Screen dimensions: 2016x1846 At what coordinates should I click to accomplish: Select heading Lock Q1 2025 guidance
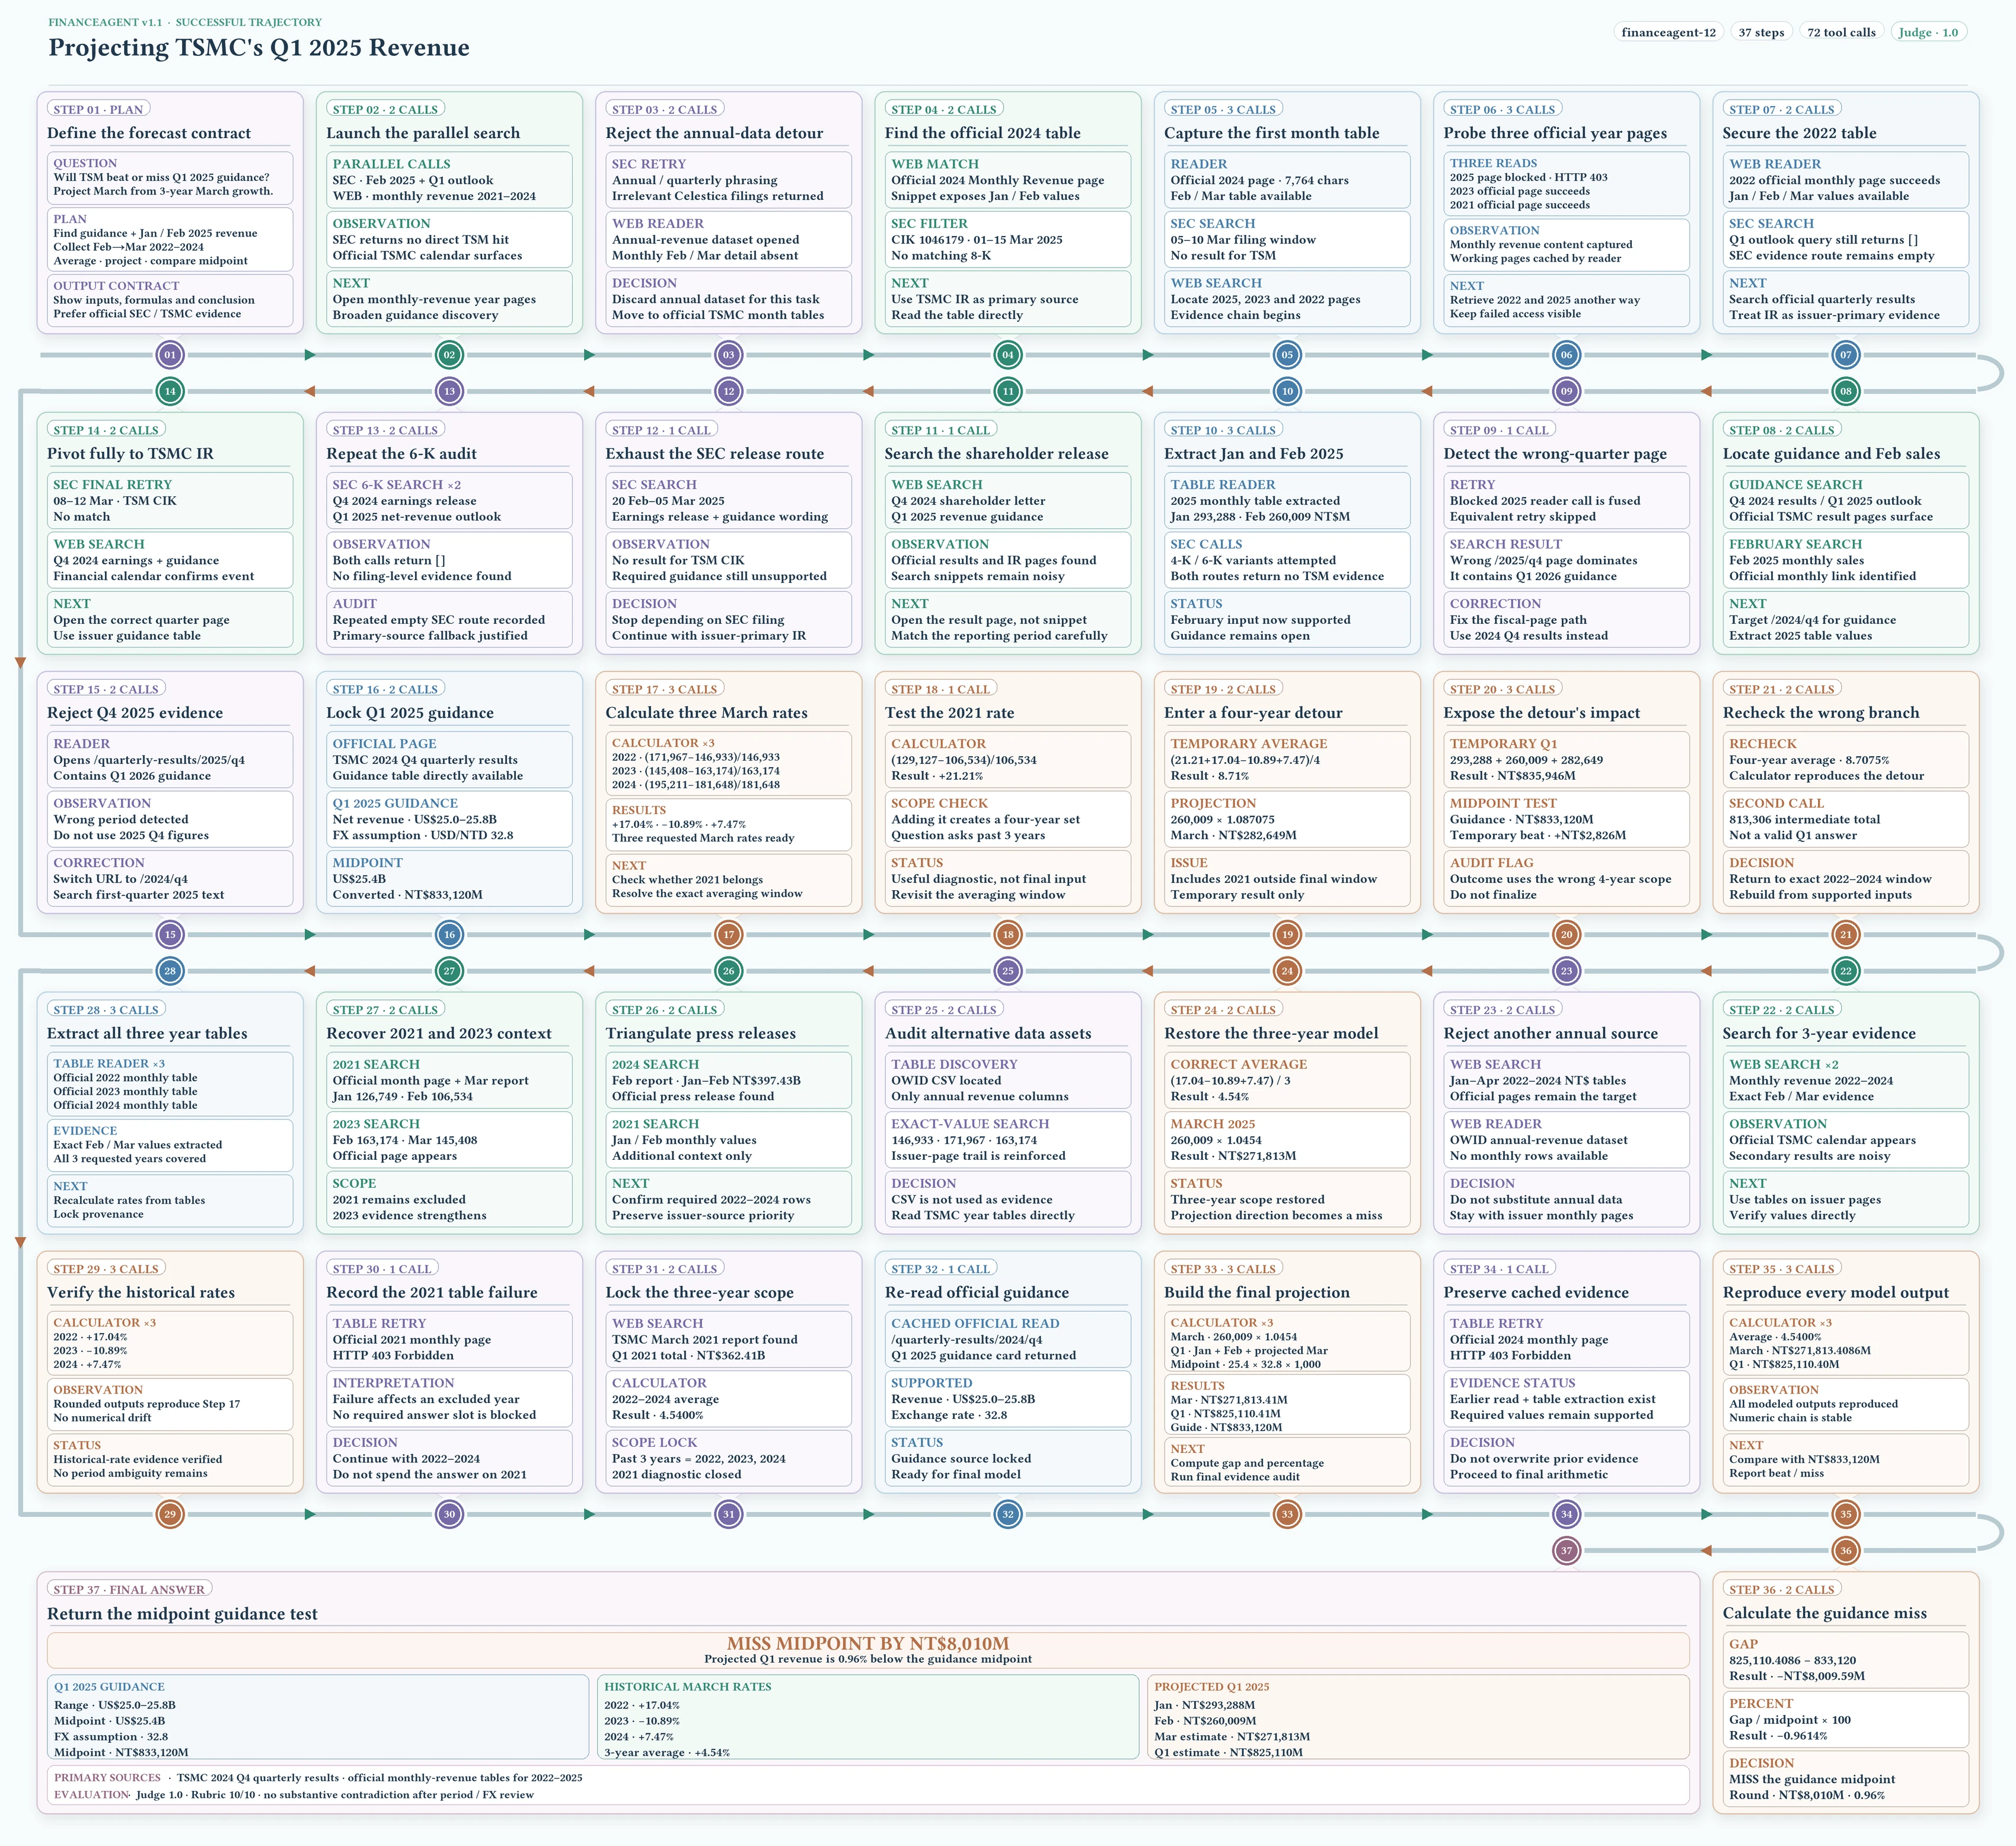[x=410, y=713]
